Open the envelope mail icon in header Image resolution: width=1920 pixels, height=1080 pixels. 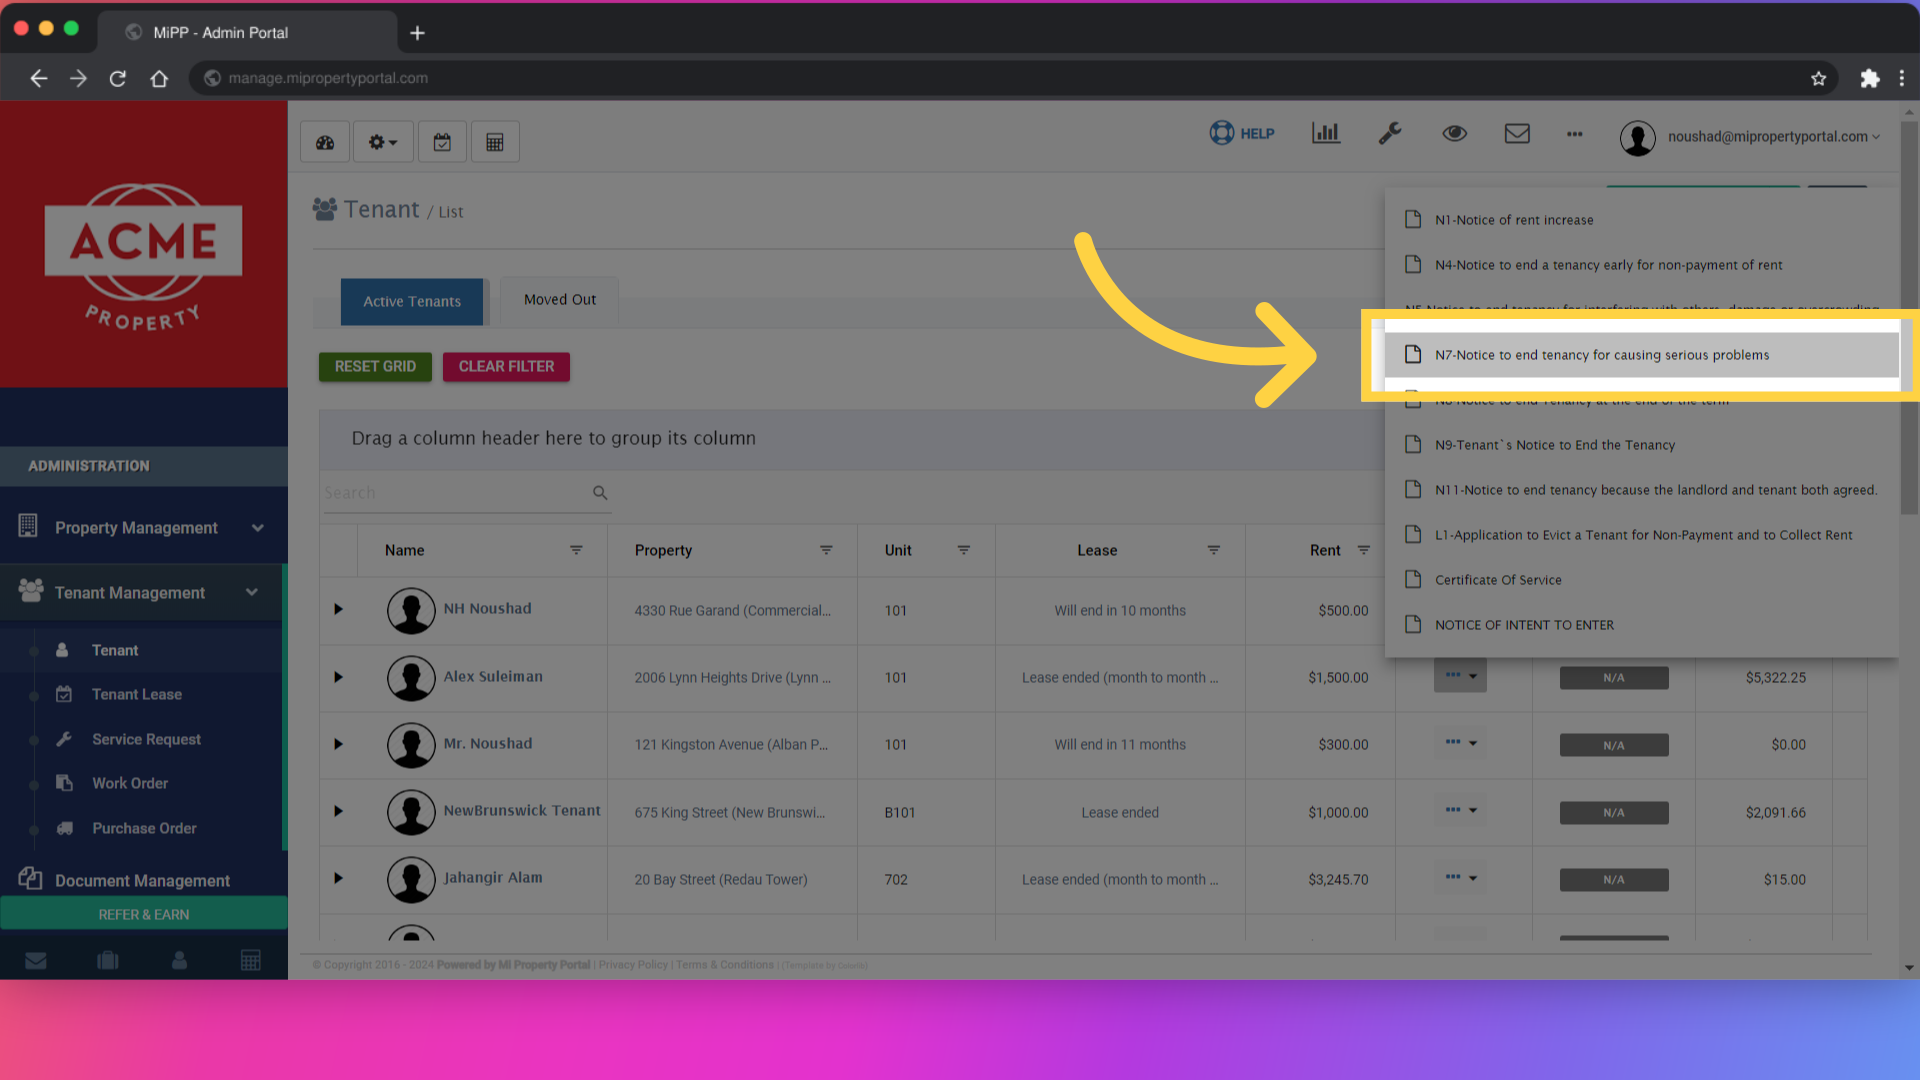tap(1517, 133)
